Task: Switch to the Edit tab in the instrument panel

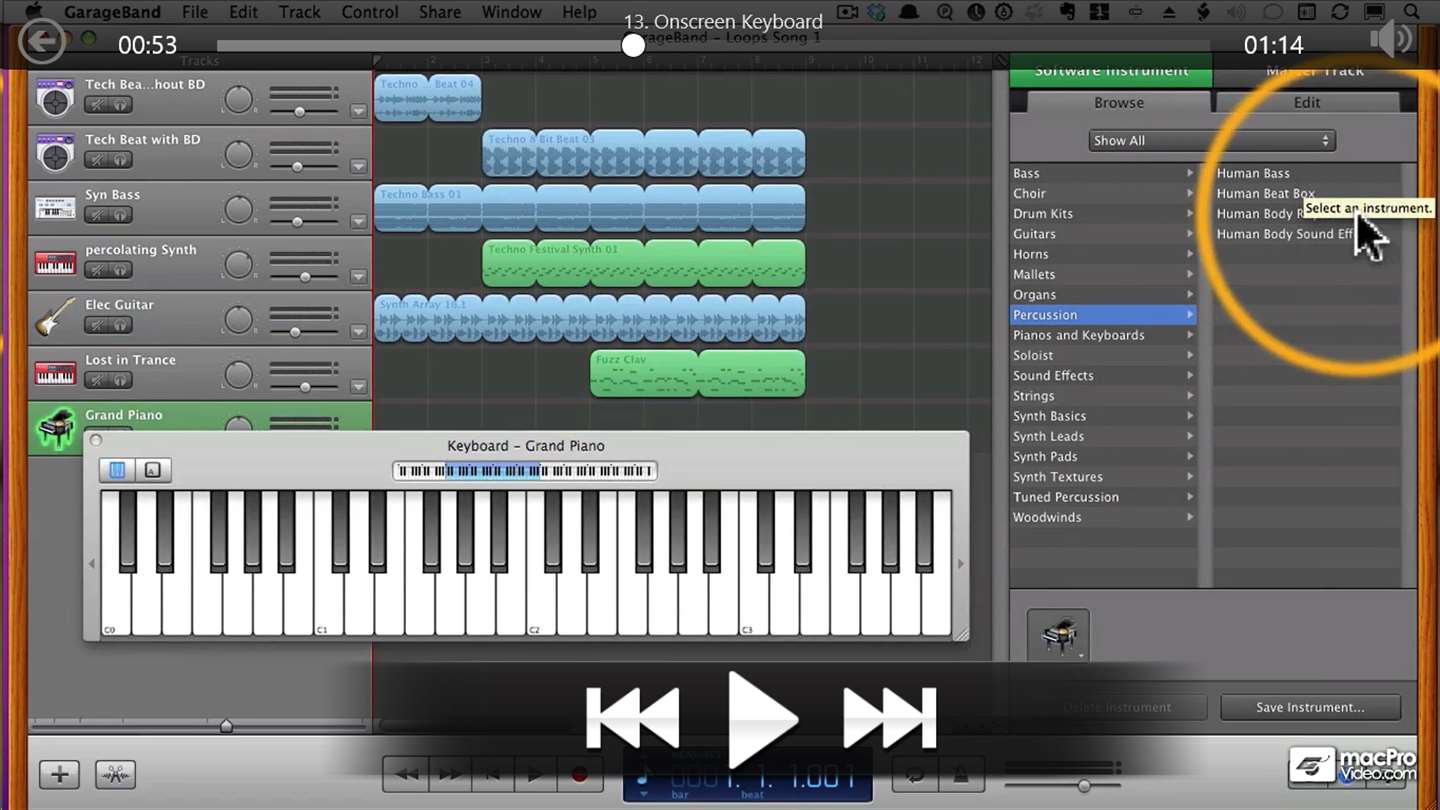Action: (x=1307, y=102)
